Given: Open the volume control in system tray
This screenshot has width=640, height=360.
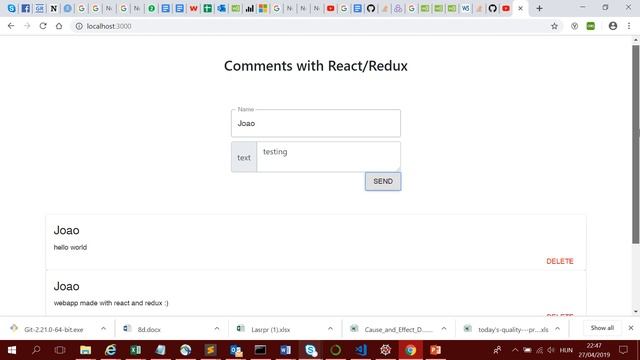Looking at the screenshot, I should pyautogui.click(x=551, y=350).
